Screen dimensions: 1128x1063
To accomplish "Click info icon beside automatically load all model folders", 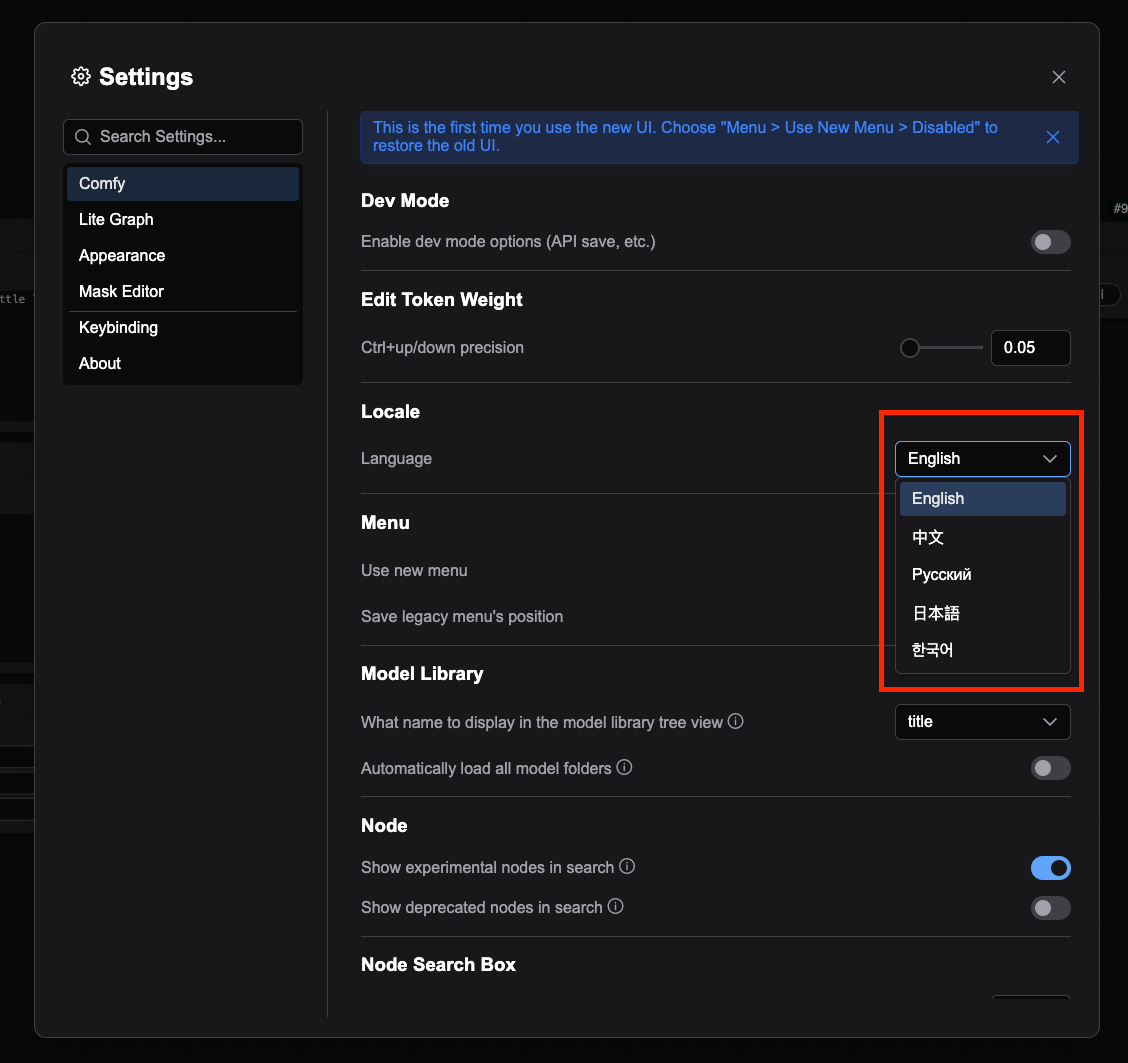I will point(624,767).
